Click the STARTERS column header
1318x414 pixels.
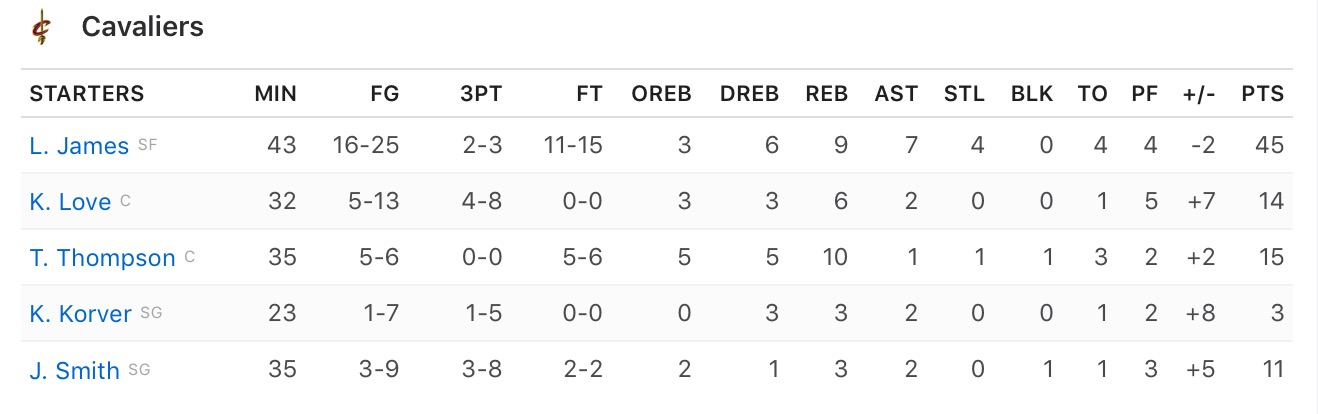(x=87, y=94)
